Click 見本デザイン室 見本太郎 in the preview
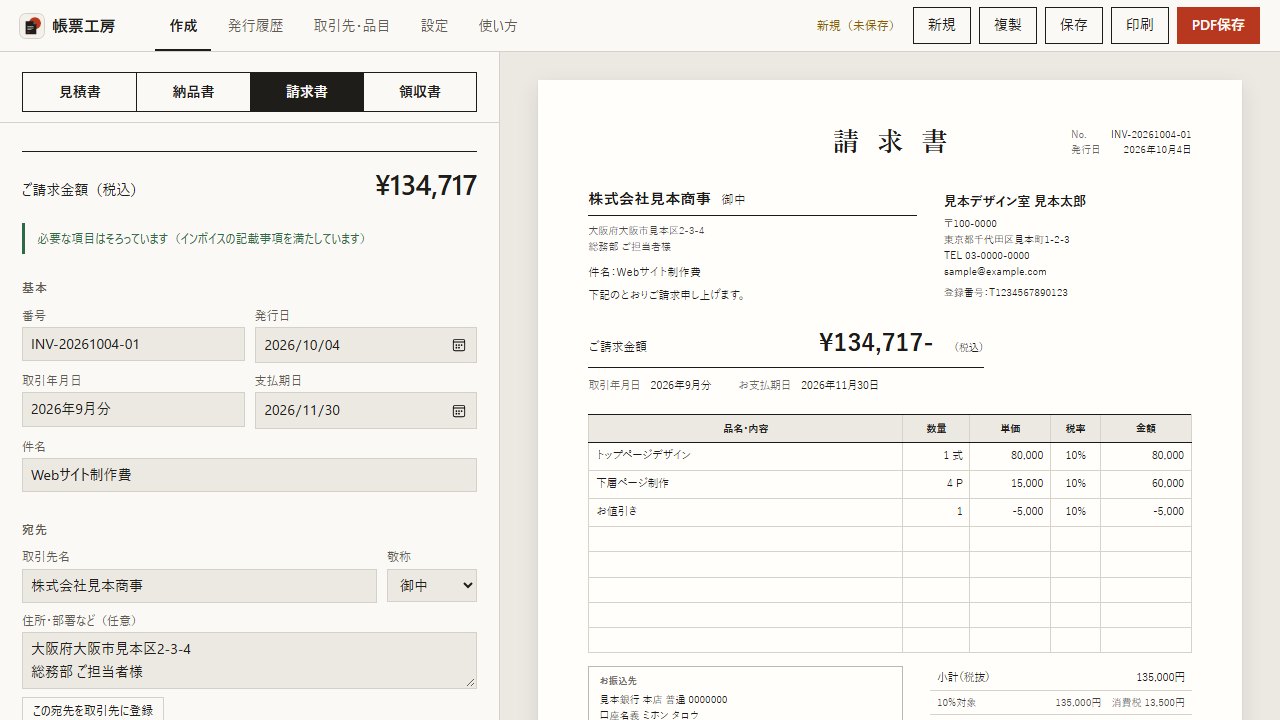 tap(1015, 201)
